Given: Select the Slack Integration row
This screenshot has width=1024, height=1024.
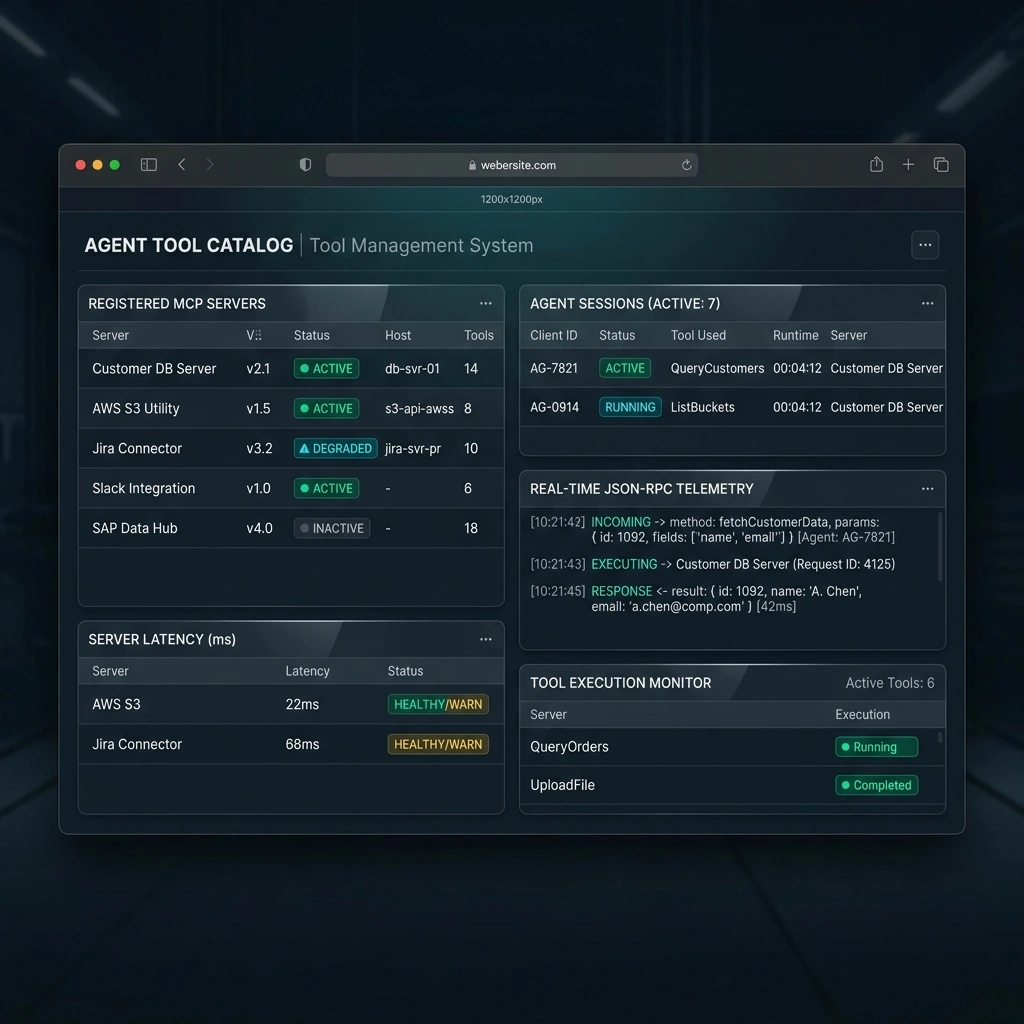Looking at the screenshot, I should (291, 488).
